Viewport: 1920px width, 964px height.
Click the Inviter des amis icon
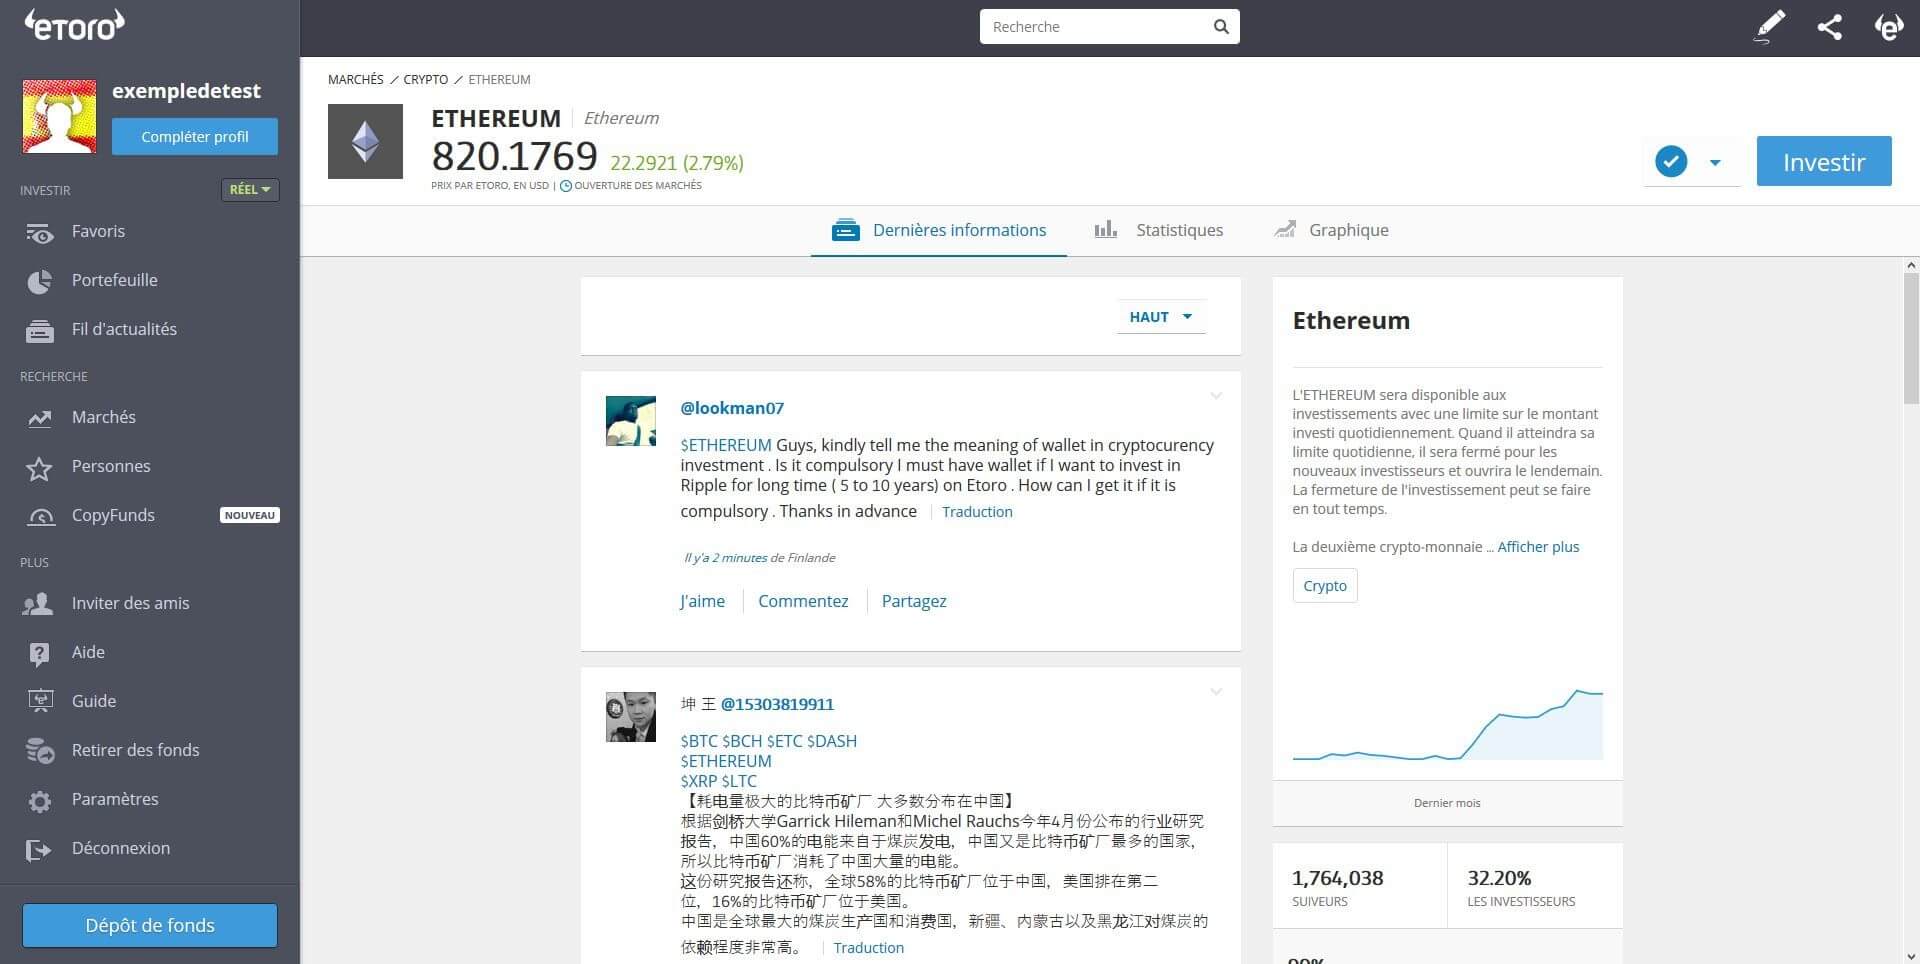click(x=38, y=603)
